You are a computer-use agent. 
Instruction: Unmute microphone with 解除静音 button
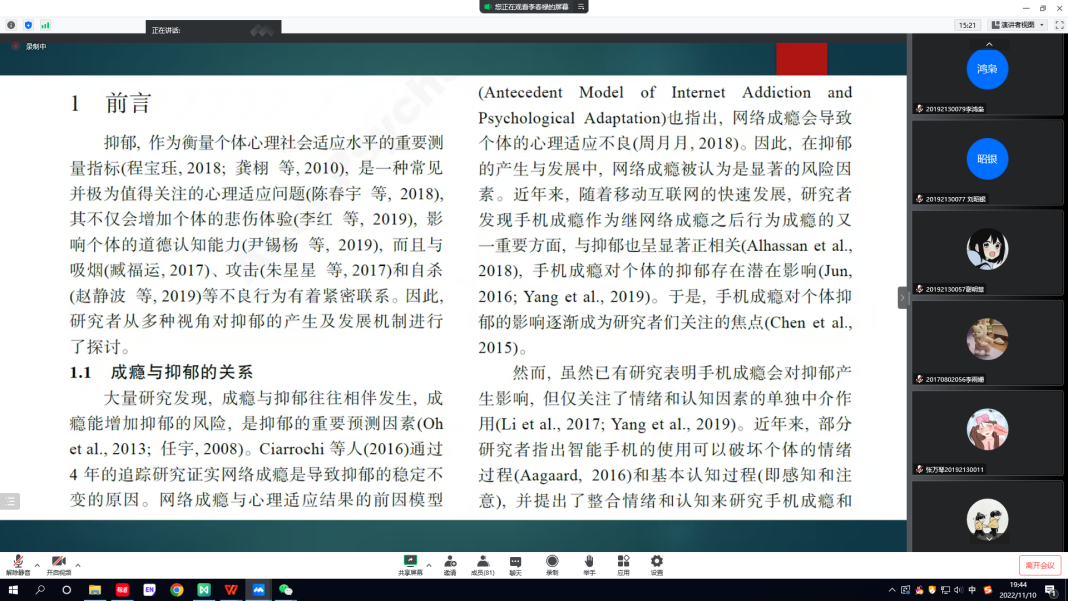tap(18, 564)
